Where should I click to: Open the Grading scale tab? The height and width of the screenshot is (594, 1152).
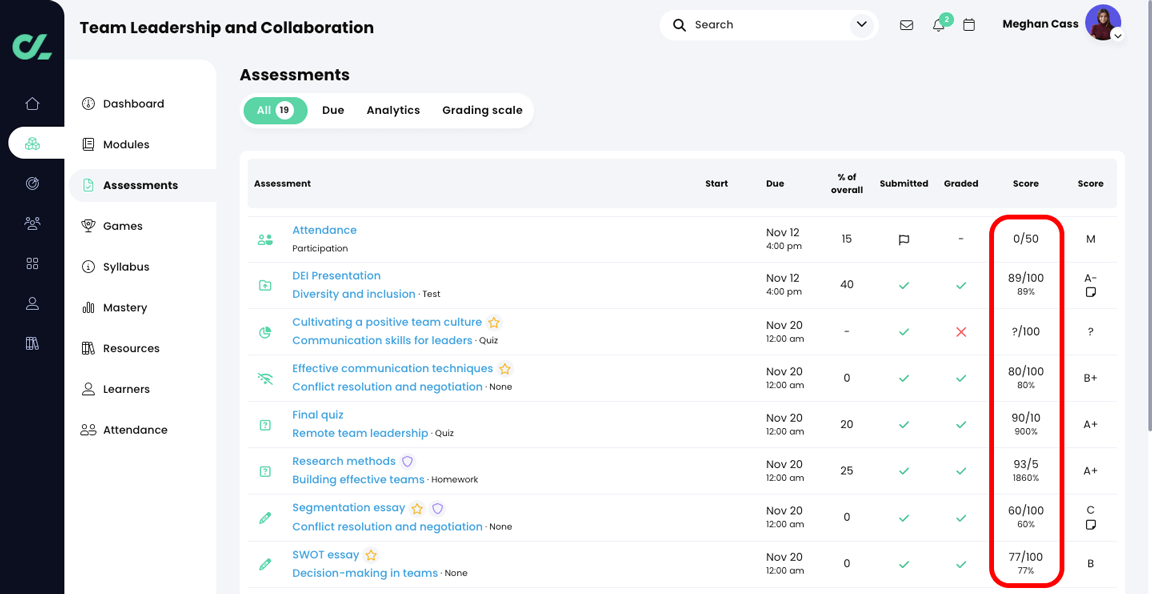[x=482, y=110]
